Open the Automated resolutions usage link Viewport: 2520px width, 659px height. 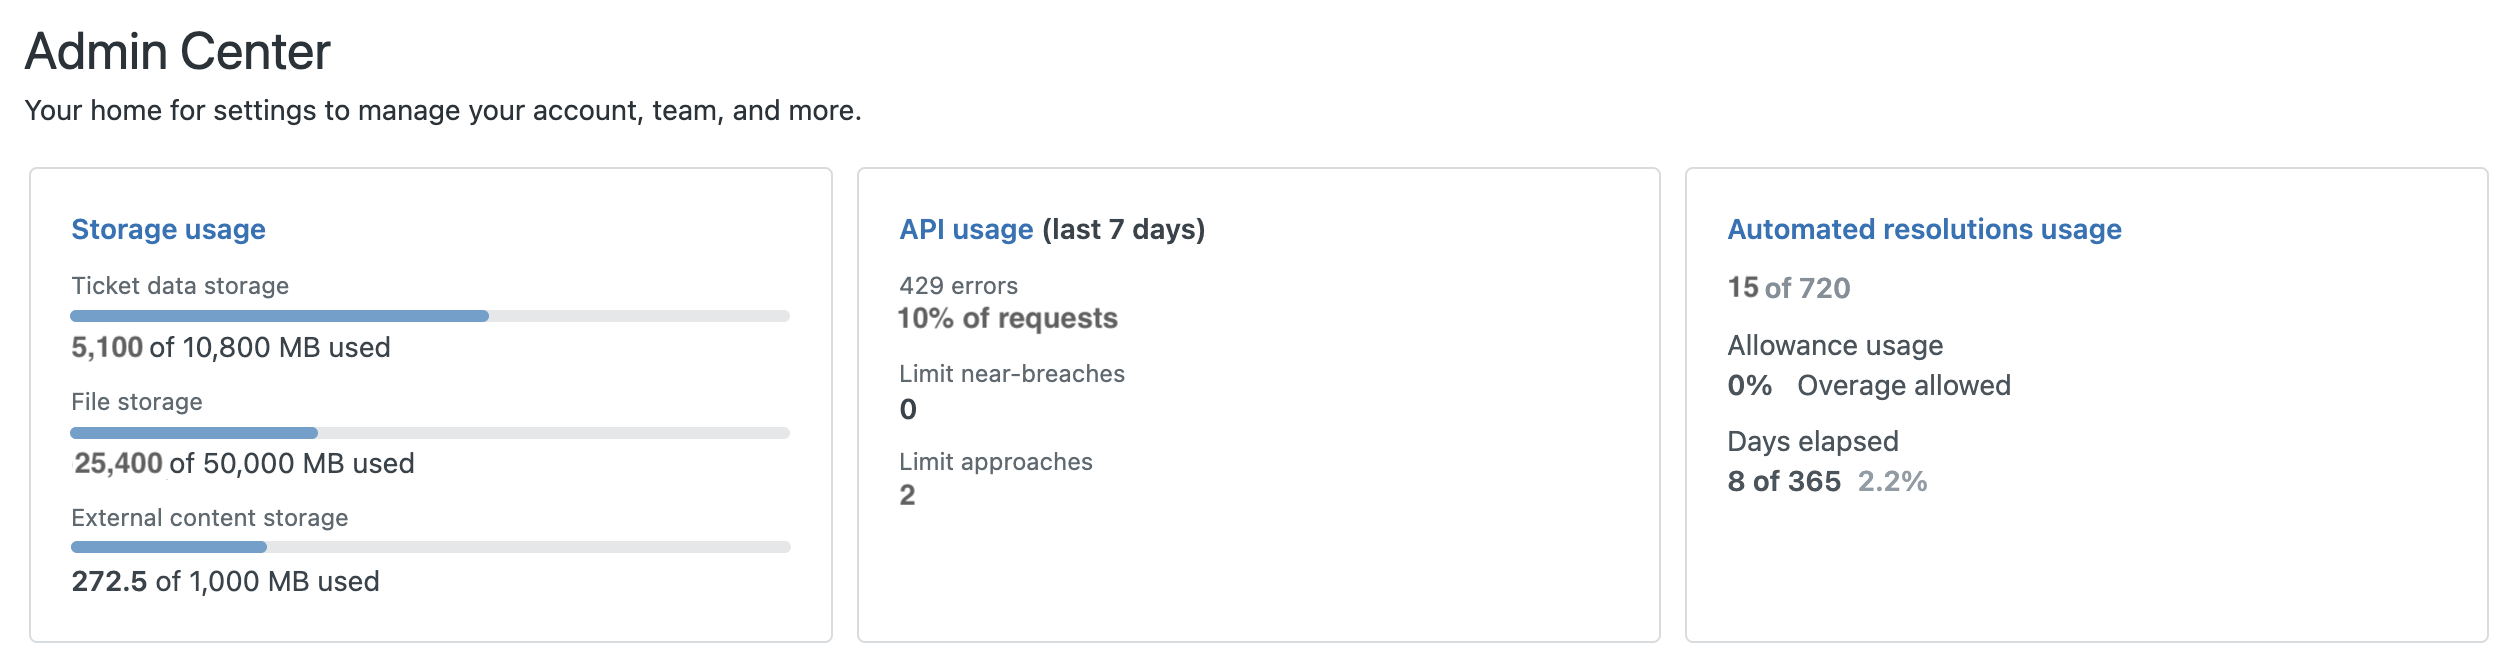pyautogui.click(x=1923, y=230)
